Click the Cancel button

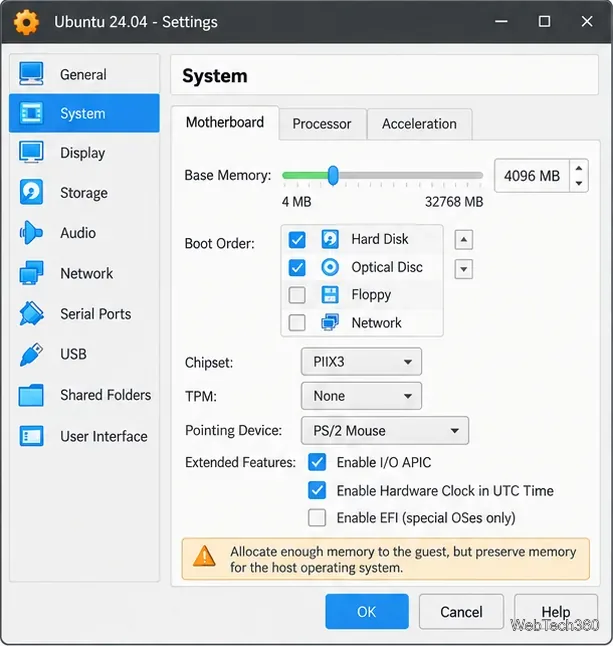tap(461, 612)
